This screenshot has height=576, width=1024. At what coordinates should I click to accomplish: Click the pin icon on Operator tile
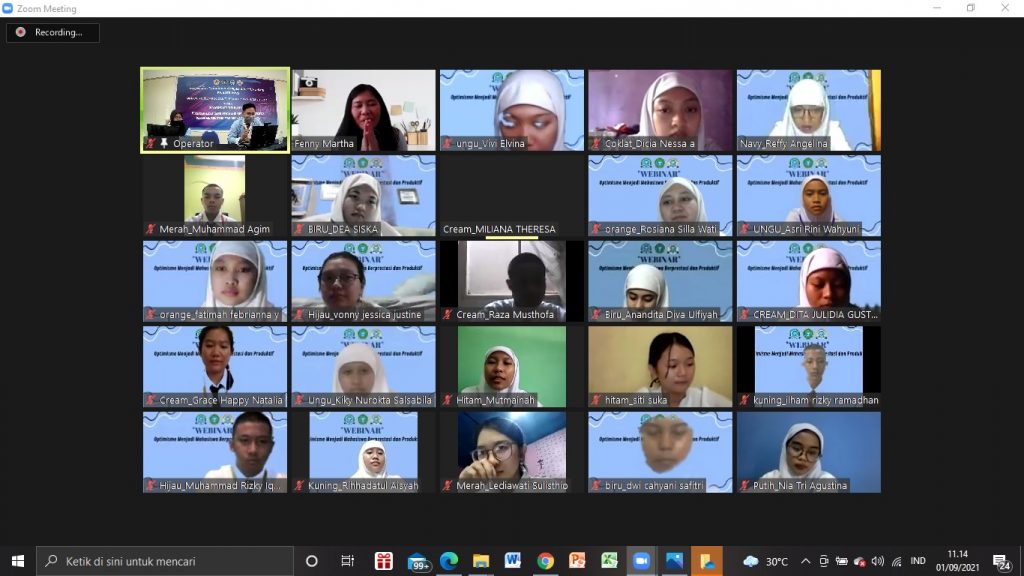pyautogui.click(x=165, y=144)
